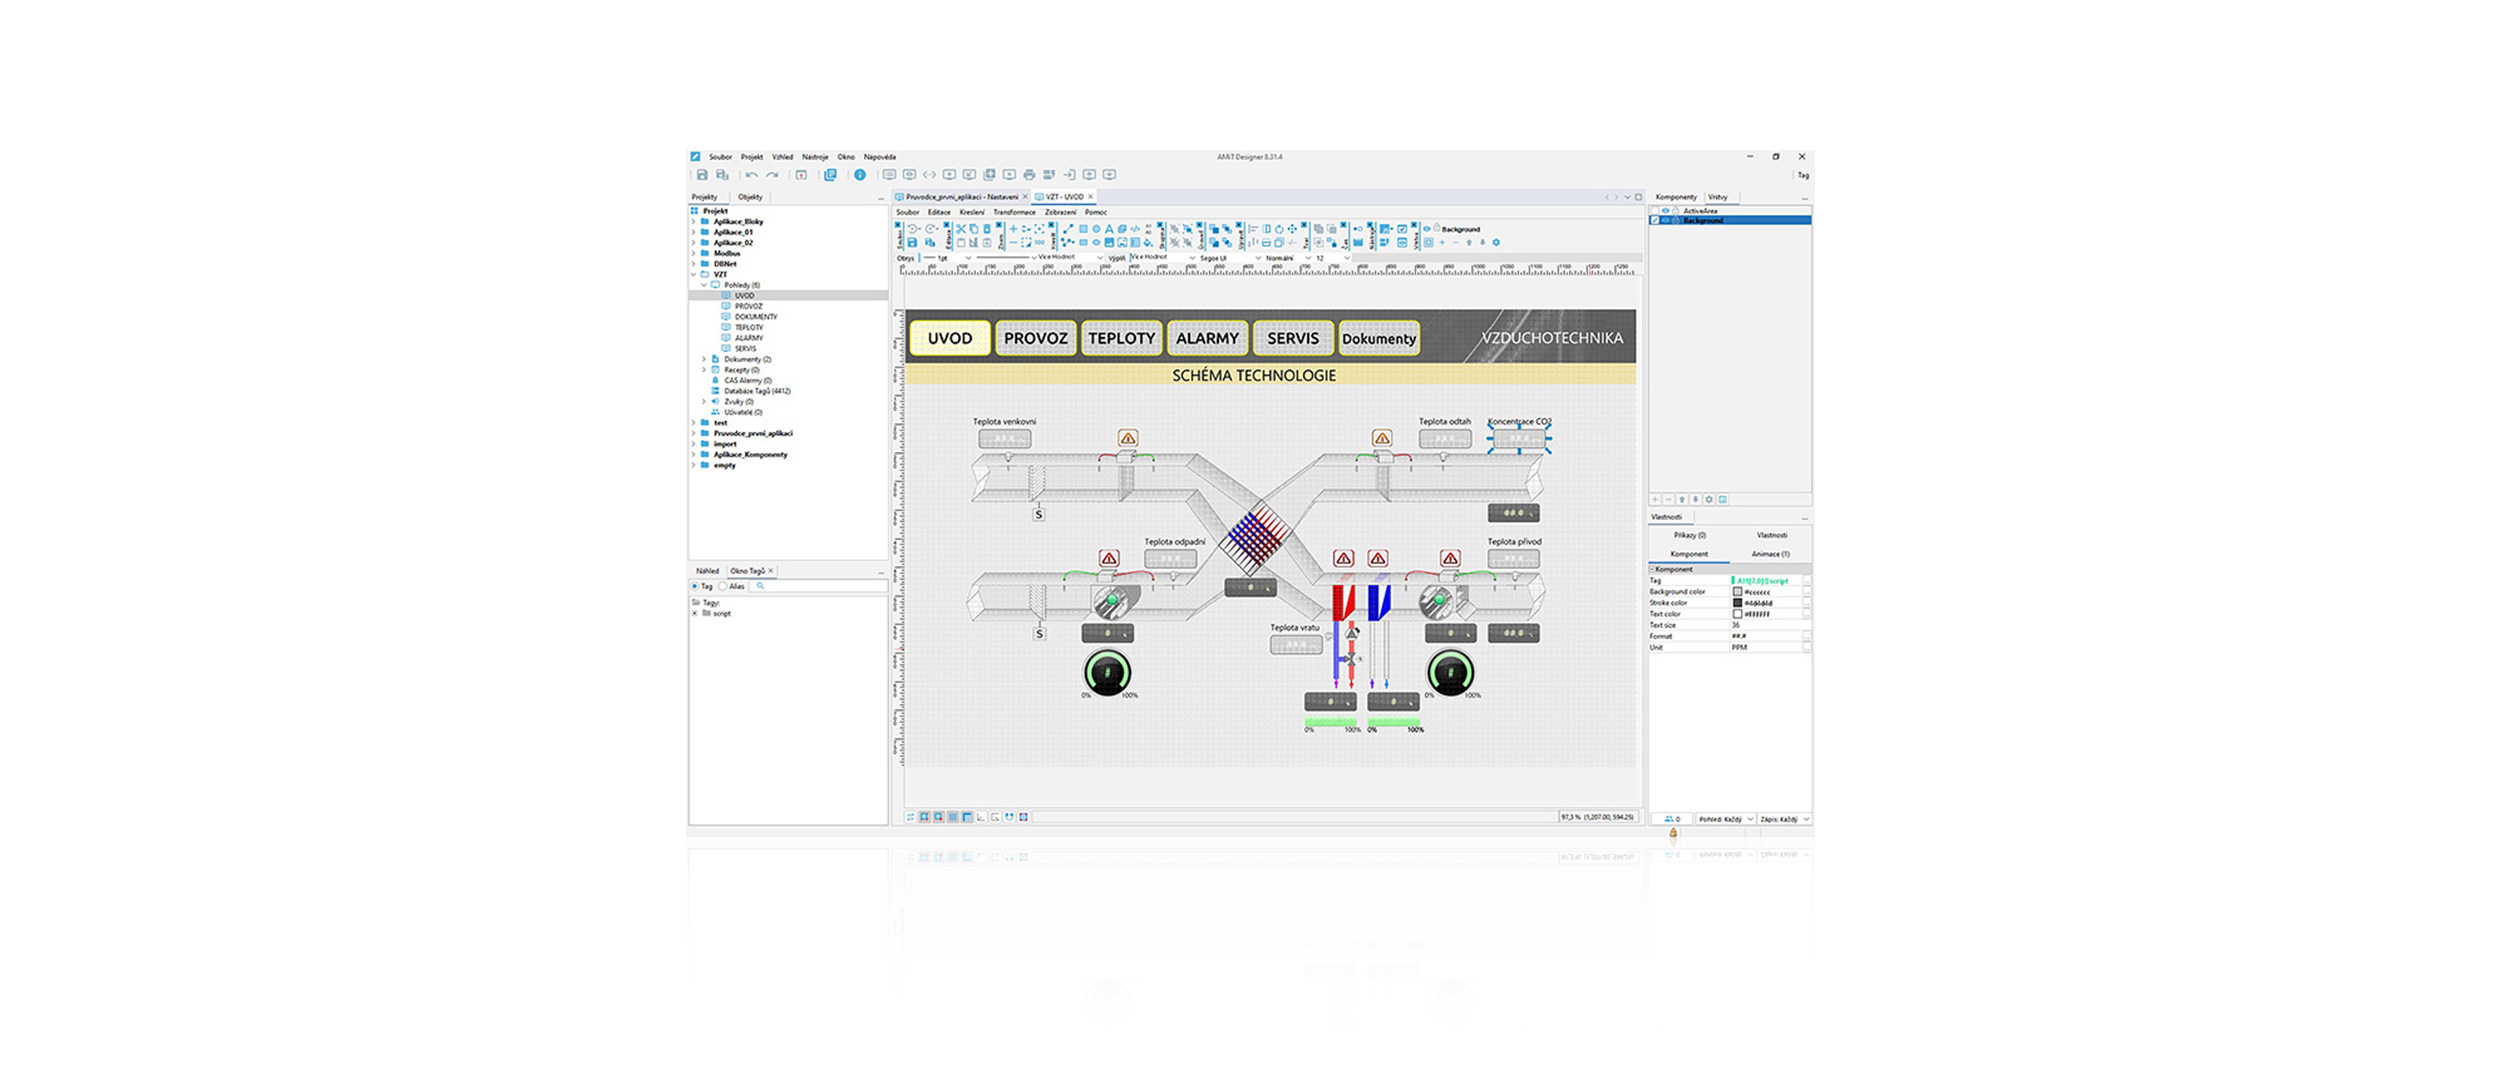
Task: Click the ALARMY button on the canvas
Action: (1207, 338)
